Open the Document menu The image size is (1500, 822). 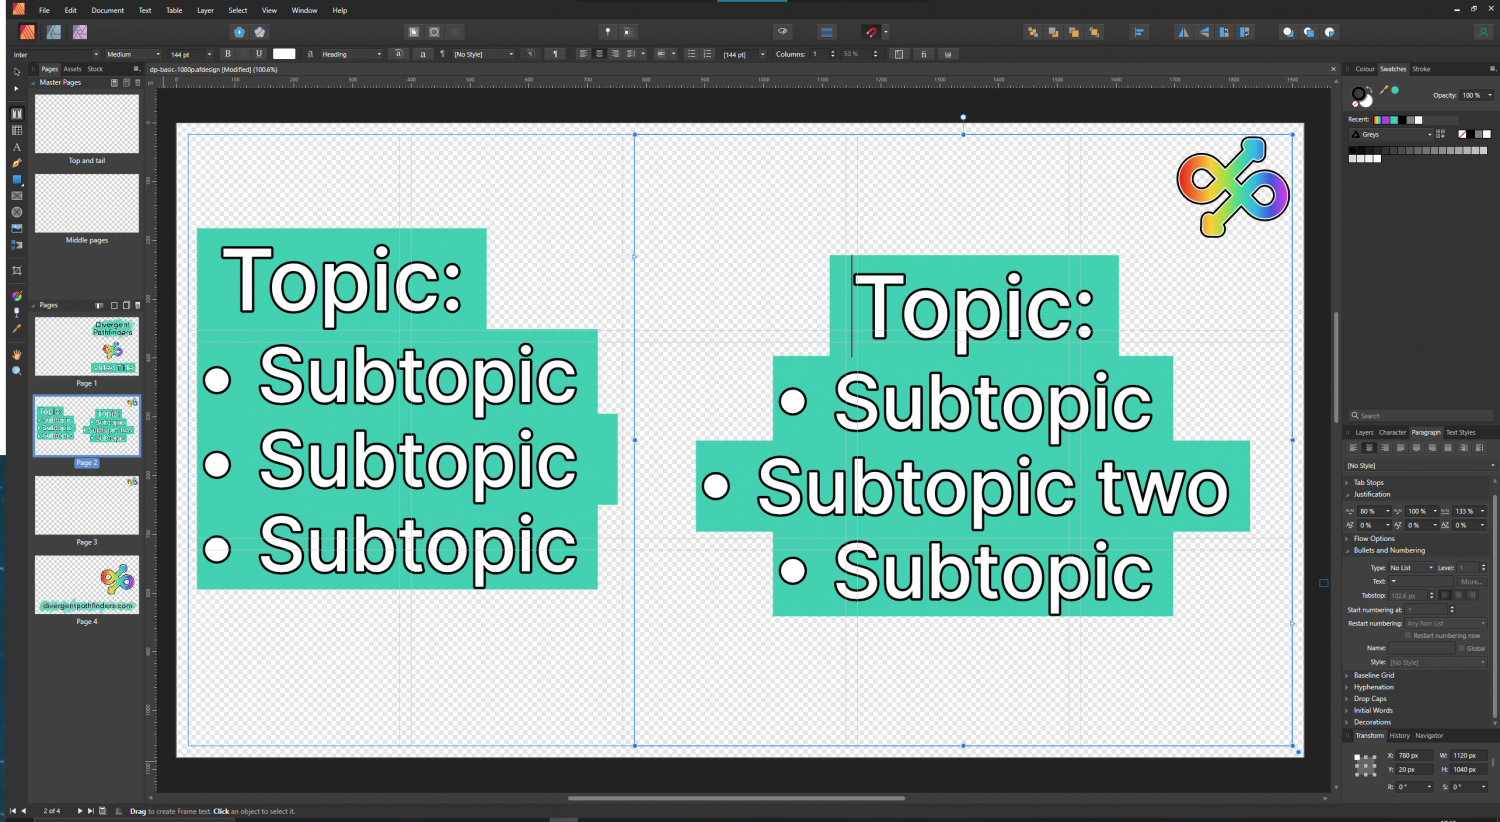pos(107,10)
